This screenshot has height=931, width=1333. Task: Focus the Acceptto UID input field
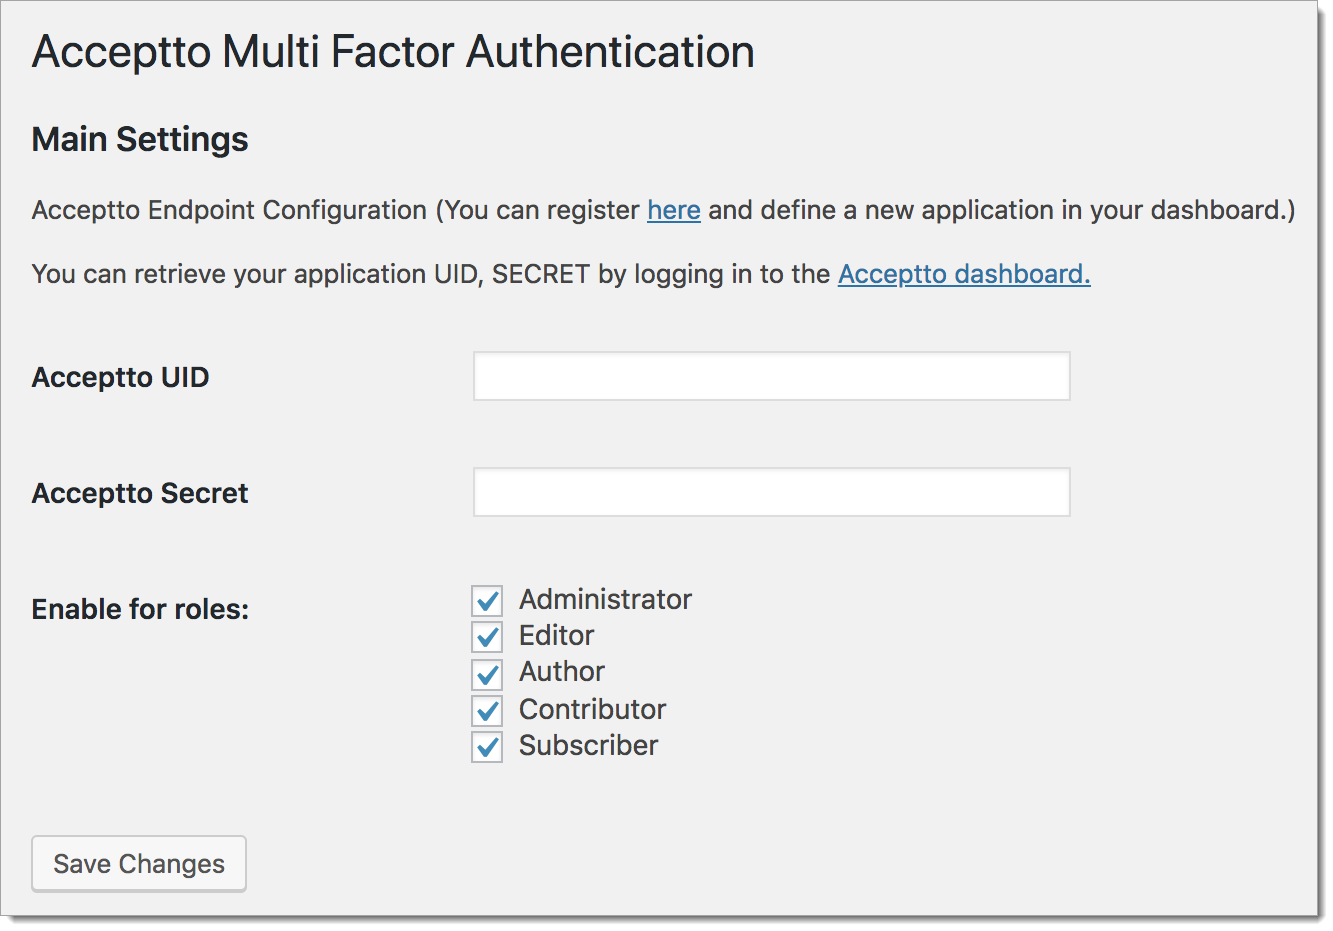[772, 376]
